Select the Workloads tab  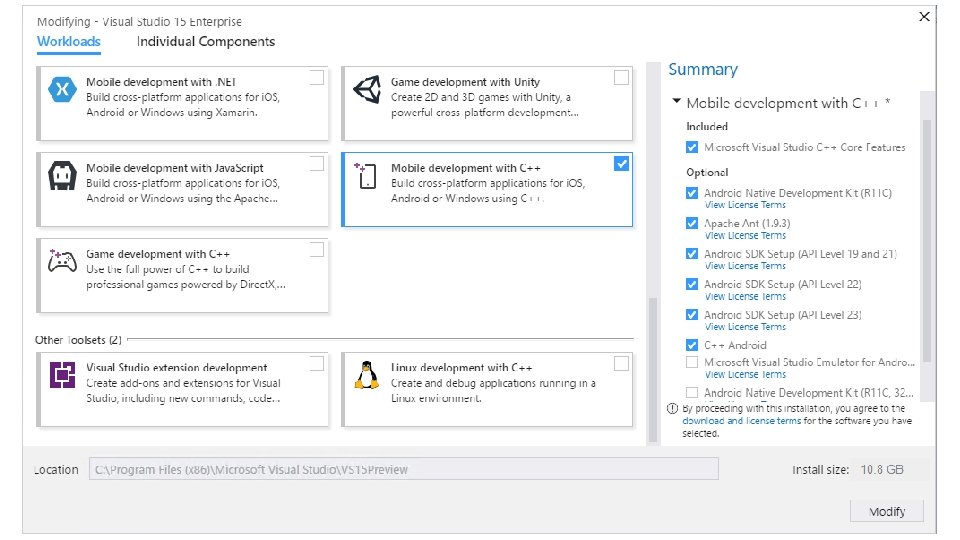(69, 41)
